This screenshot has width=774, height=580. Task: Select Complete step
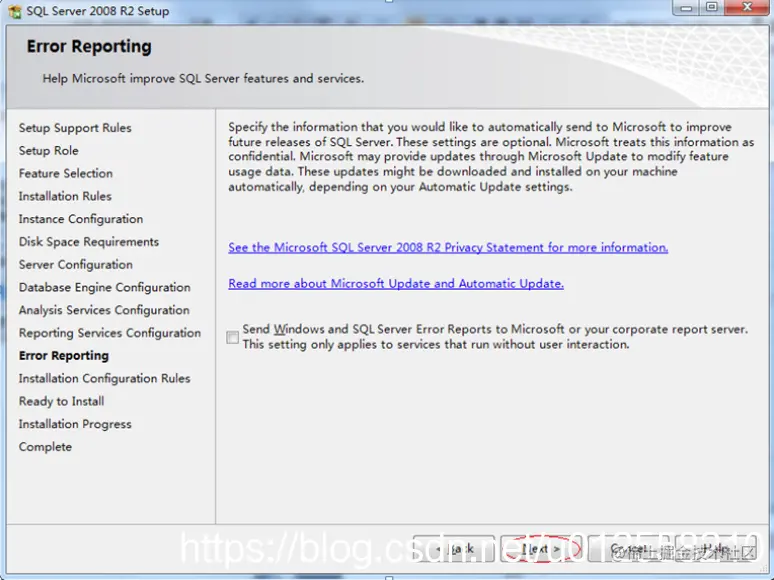45,447
